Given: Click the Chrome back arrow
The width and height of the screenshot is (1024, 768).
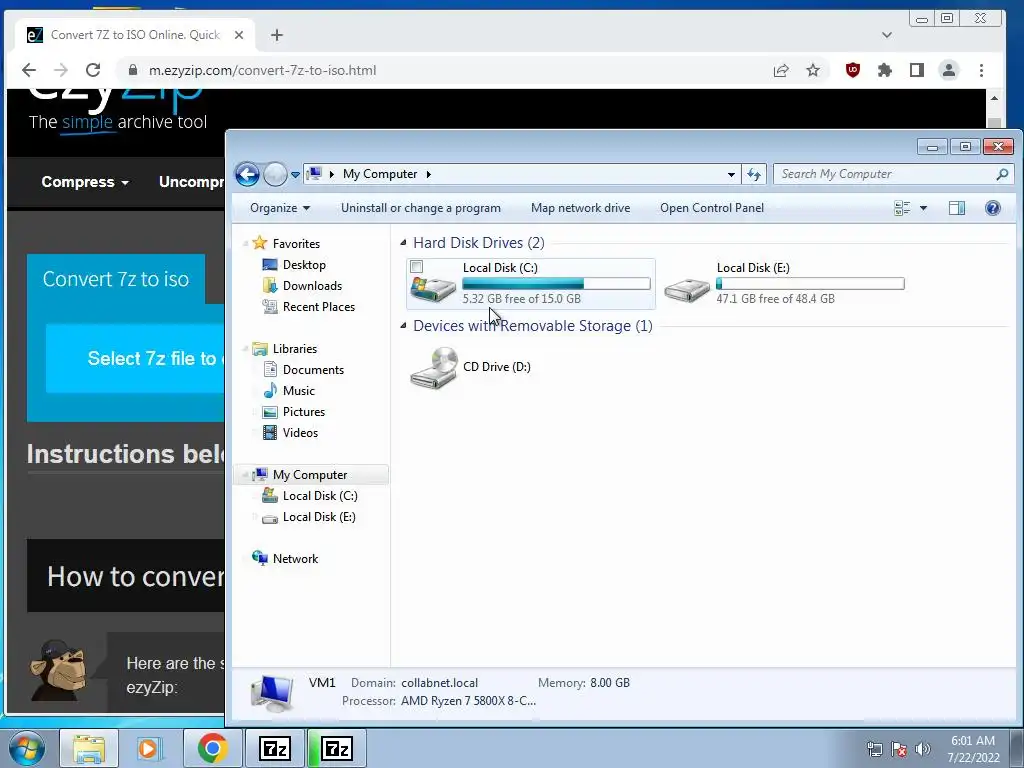Looking at the screenshot, I should 29,70.
